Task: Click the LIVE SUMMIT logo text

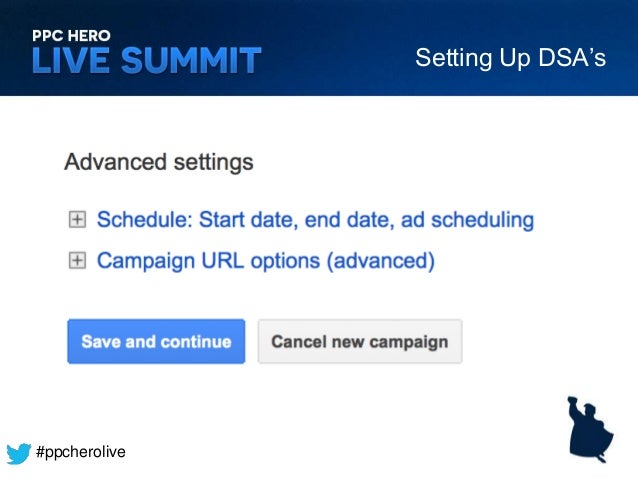Action: pos(146,59)
